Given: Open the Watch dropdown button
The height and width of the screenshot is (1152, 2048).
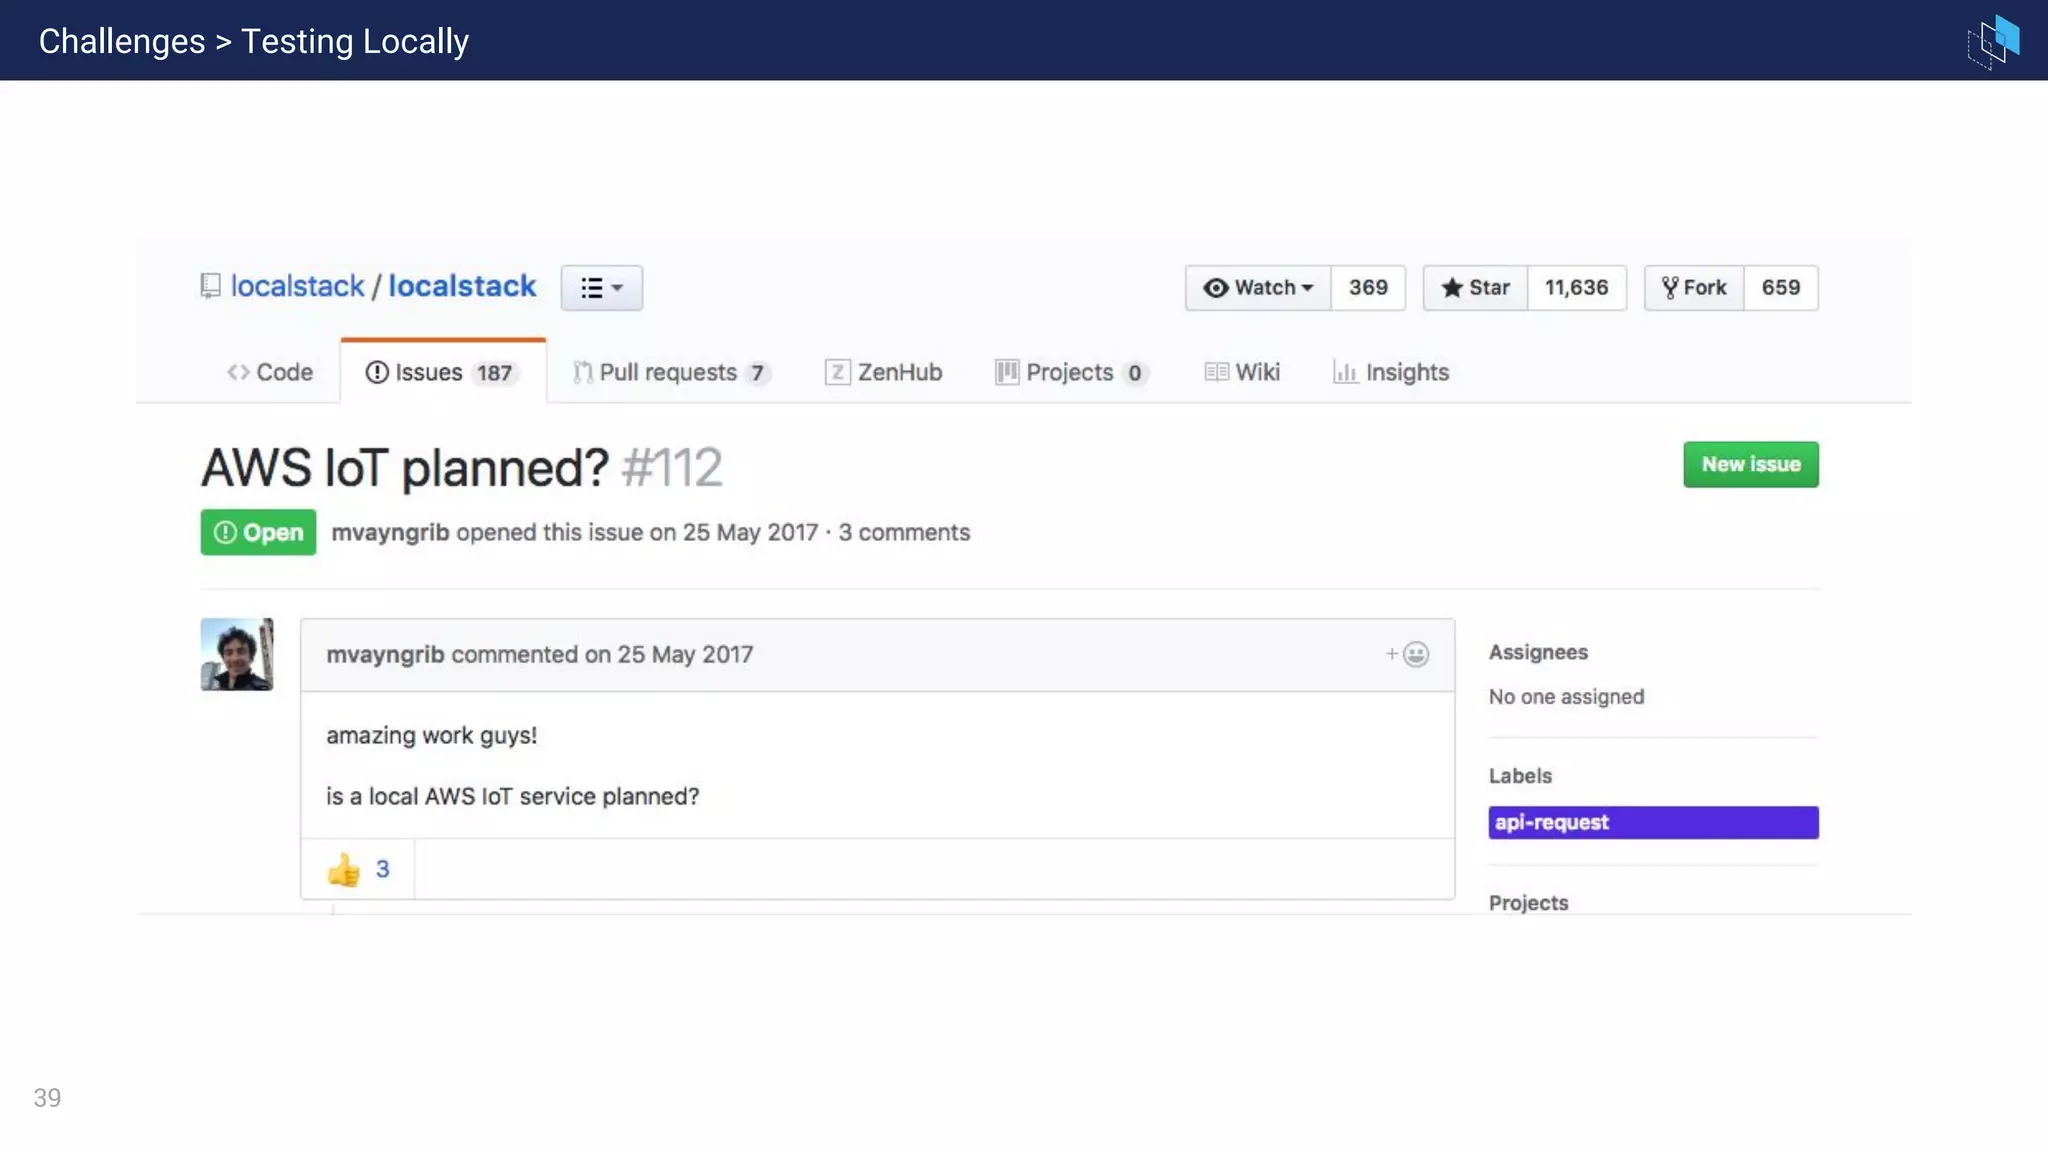Looking at the screenshot, I should 1258,288.
